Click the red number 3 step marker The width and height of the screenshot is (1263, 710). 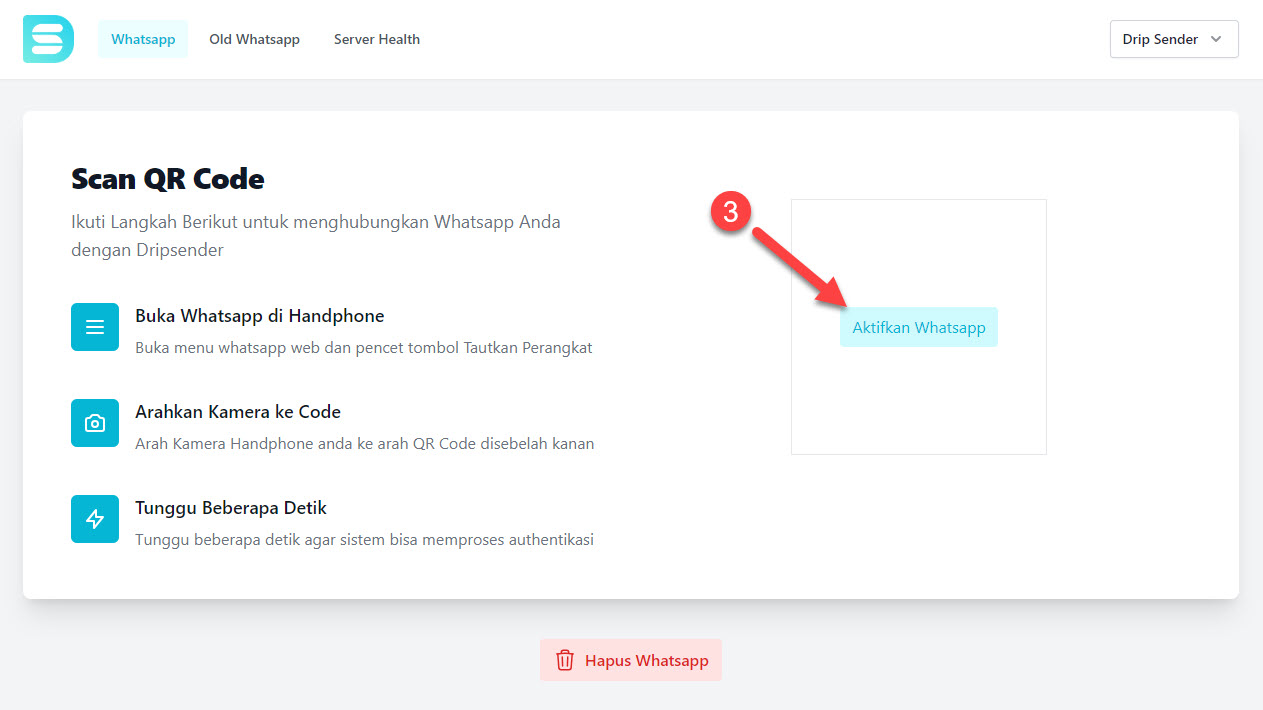coord(731,212)
